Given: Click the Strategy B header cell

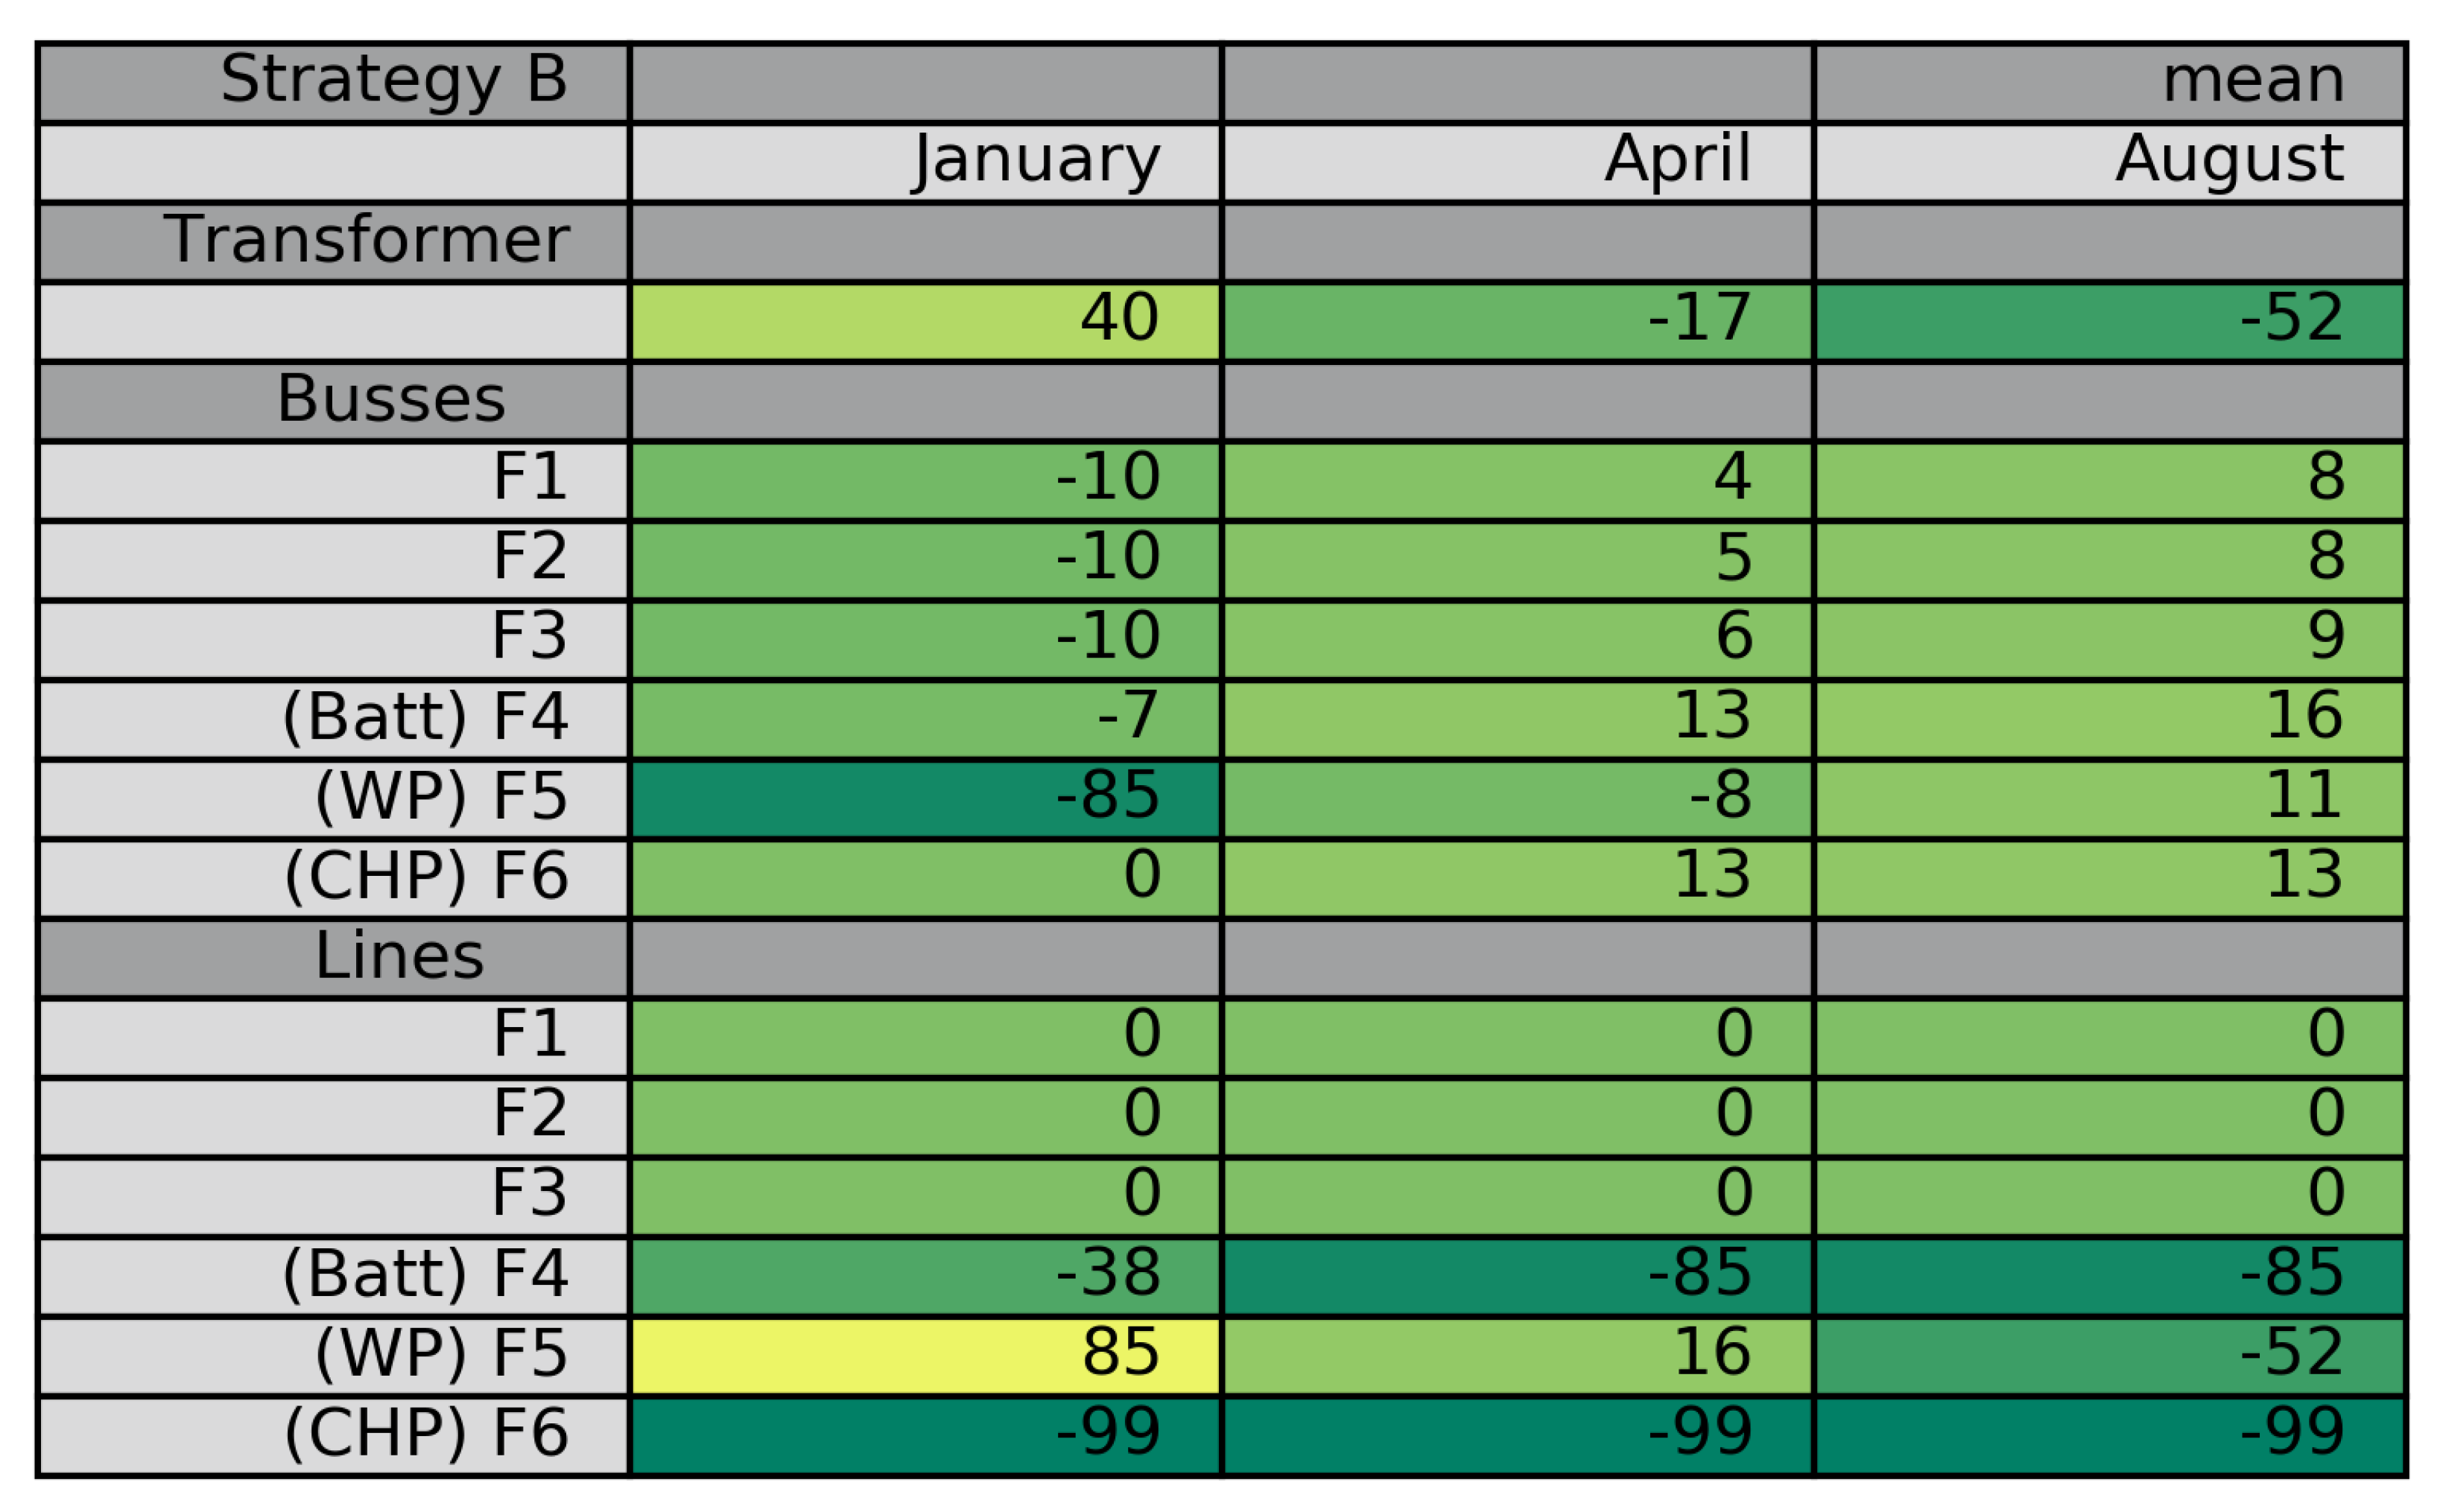Looking at the screenshot, I should (333, 82).
